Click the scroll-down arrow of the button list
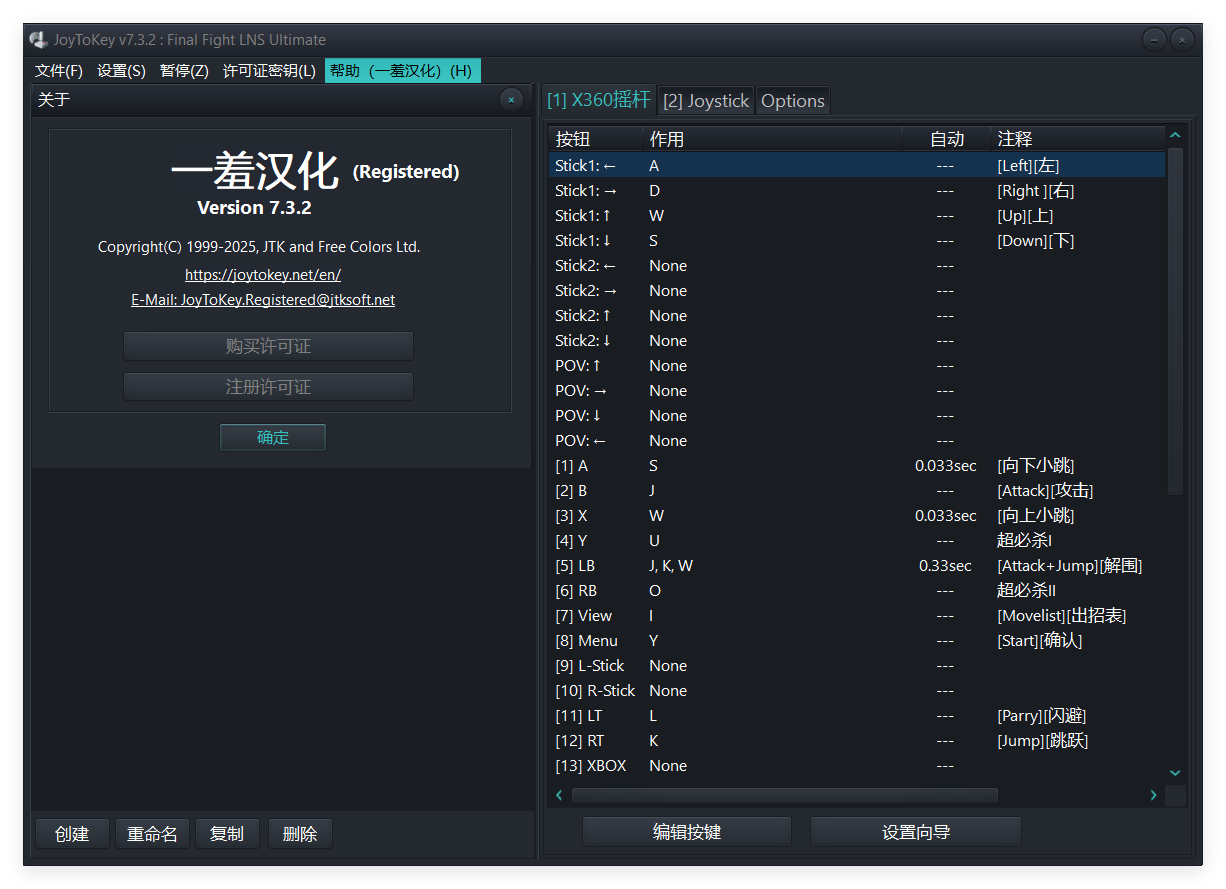 pos(1175,772)
